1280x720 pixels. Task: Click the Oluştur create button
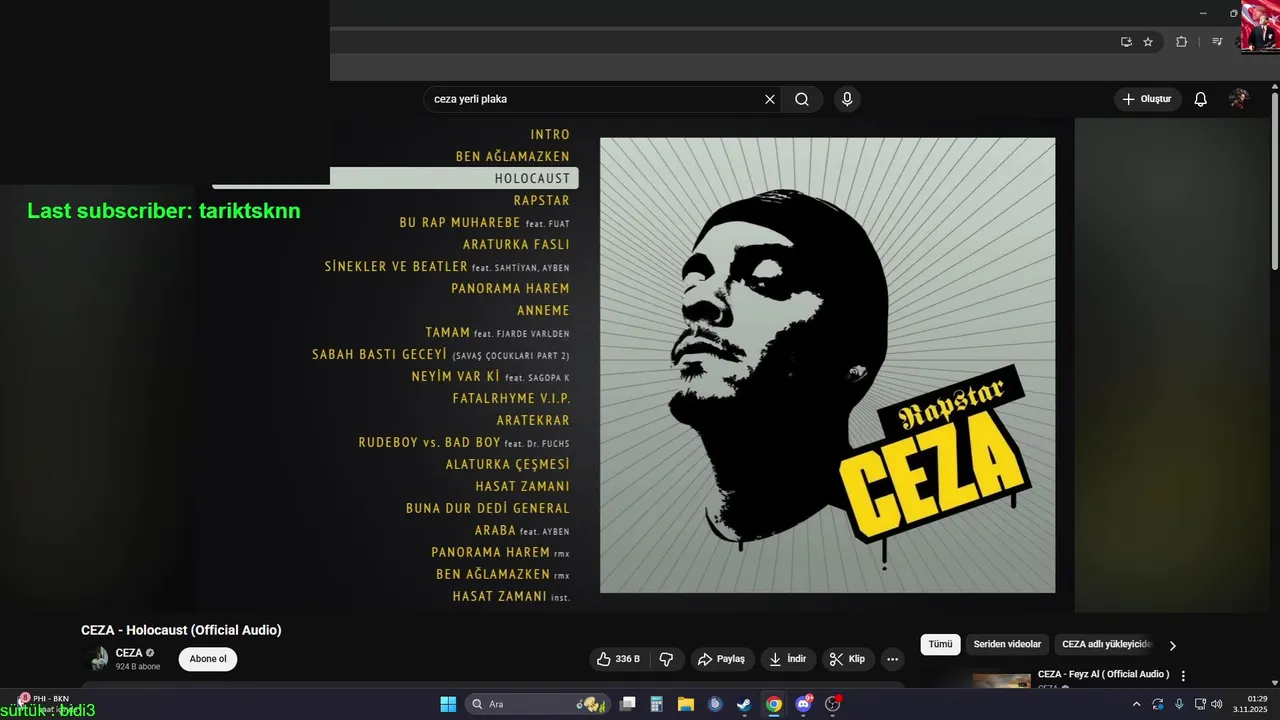[1147, 99]
